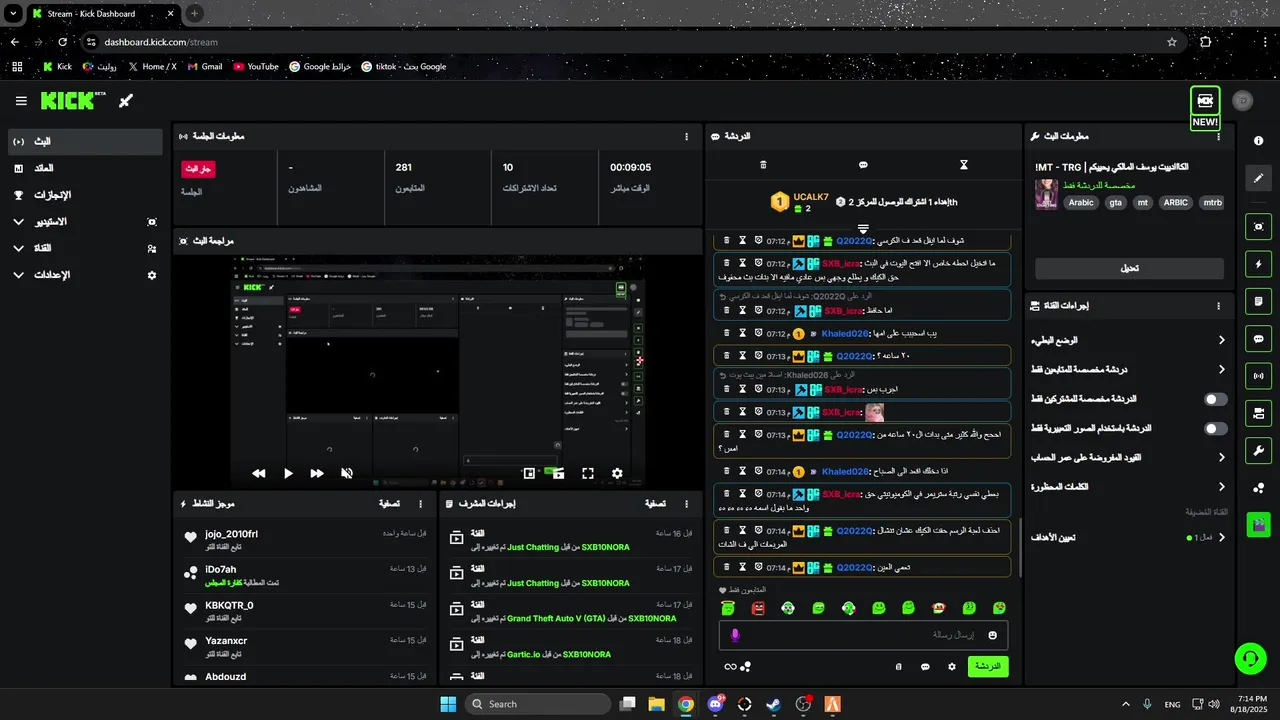This screenshot has height=720, width=1280.
Task: Unmute the stream preview audio
Action: (347, 474)
